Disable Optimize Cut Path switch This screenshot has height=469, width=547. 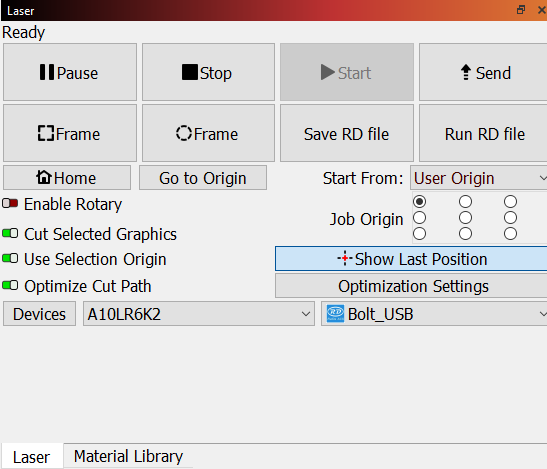10,285
